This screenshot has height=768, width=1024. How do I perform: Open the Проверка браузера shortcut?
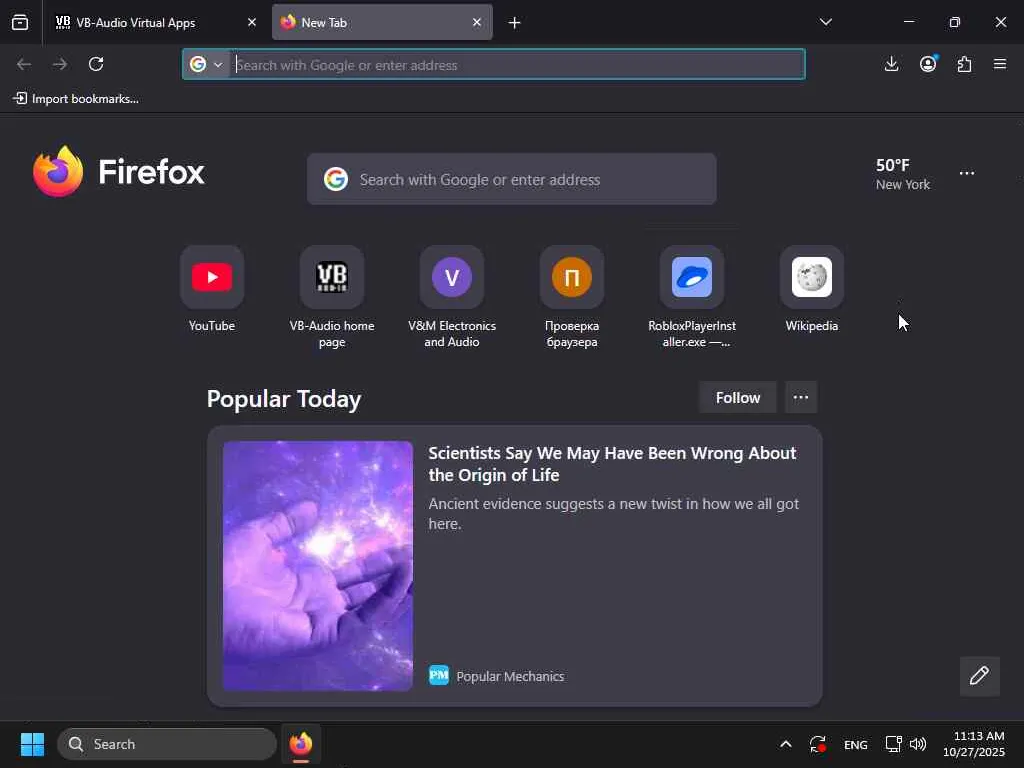click(x=572, y=296)
